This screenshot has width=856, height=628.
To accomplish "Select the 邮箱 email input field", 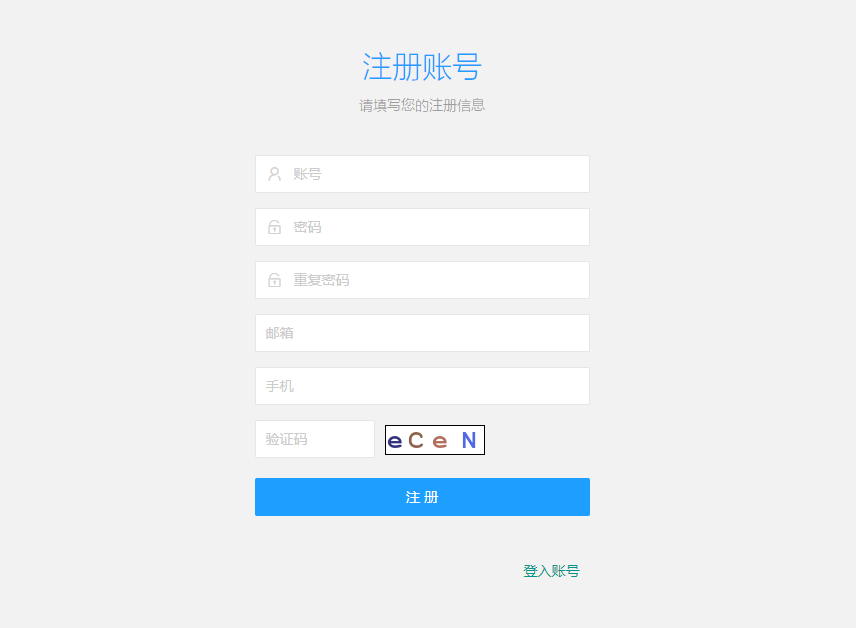I will click(x=423, y=333).
